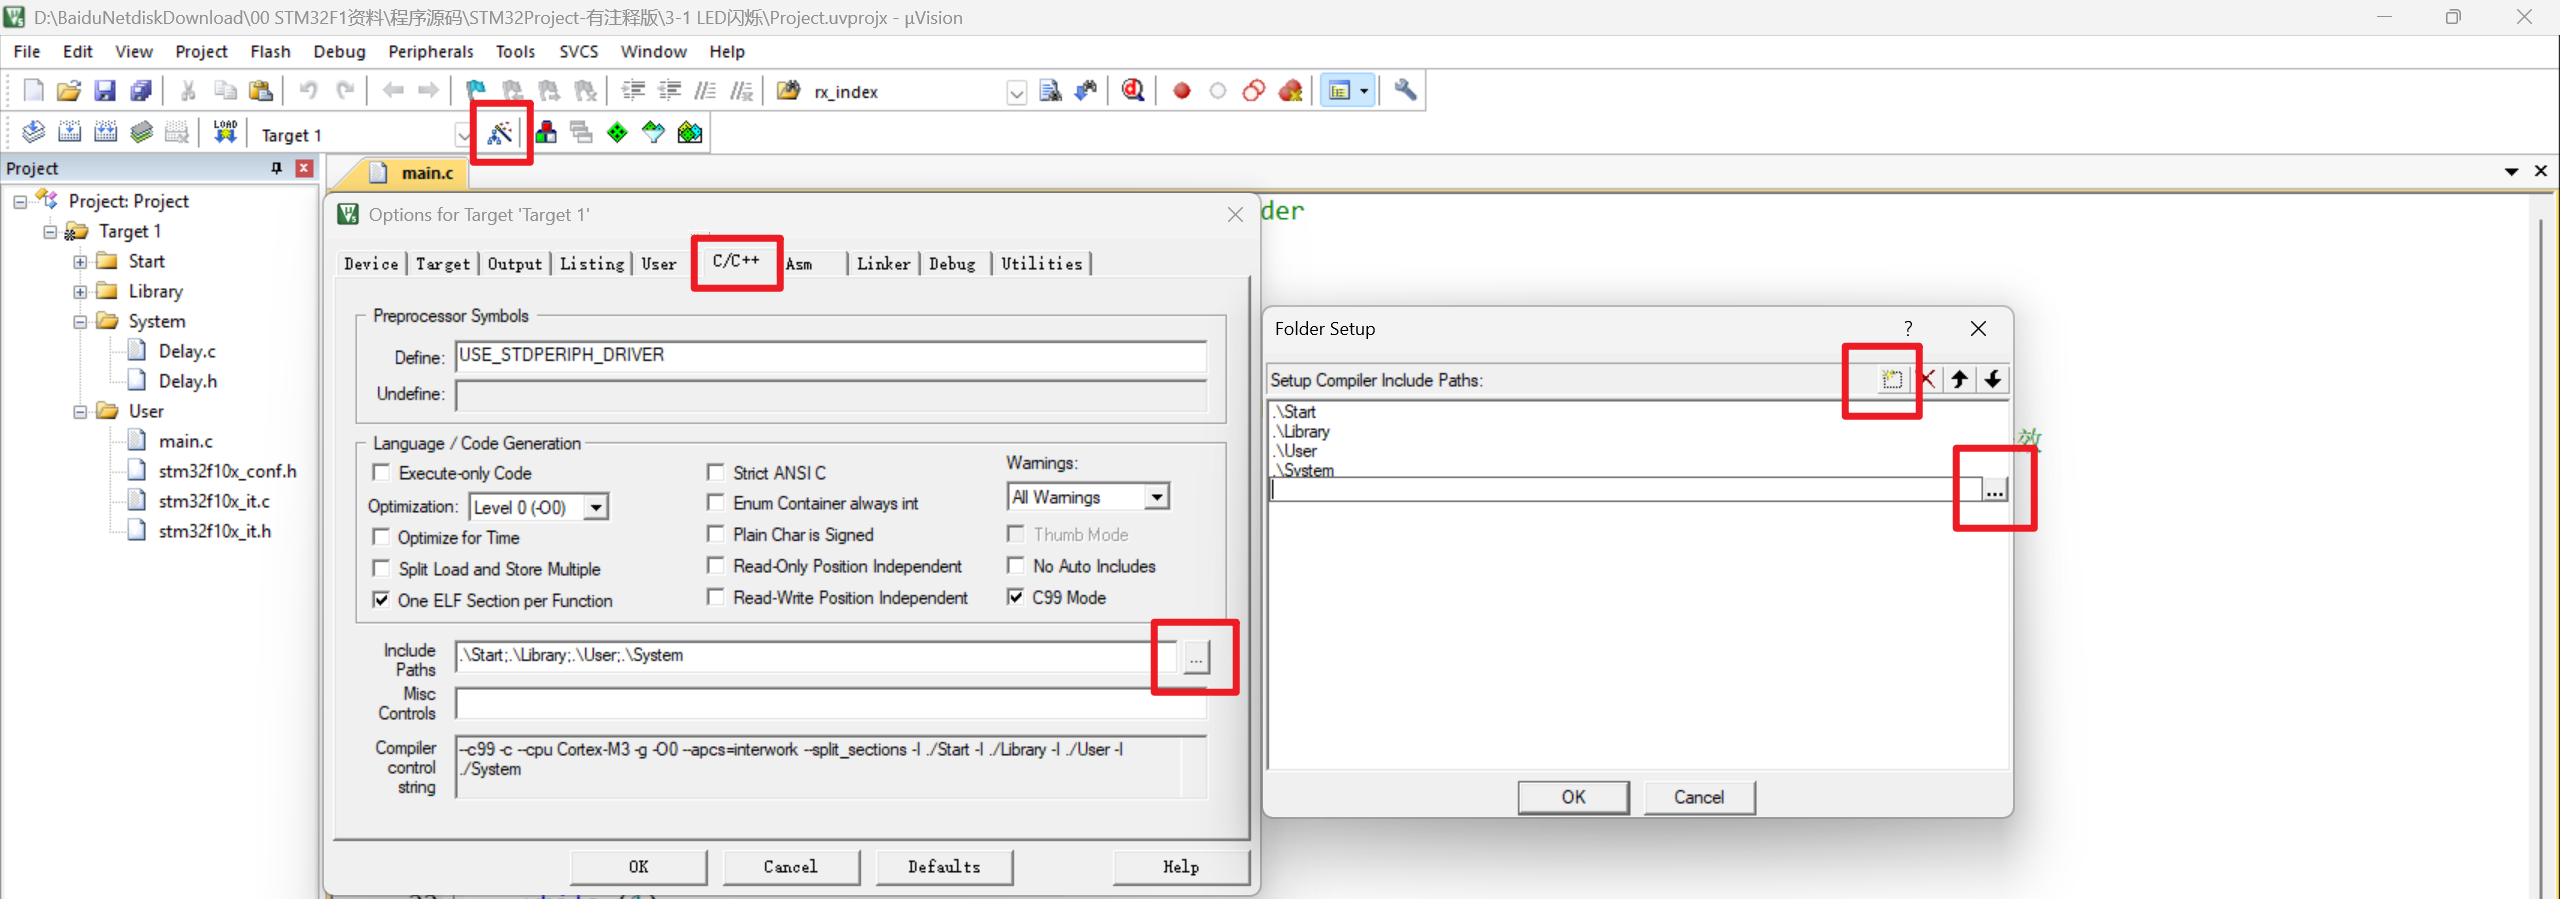This screenshot has height=899, width=2560.
Task: Open Manage Run-Time Environment green diamond
Action: (617, 133)
